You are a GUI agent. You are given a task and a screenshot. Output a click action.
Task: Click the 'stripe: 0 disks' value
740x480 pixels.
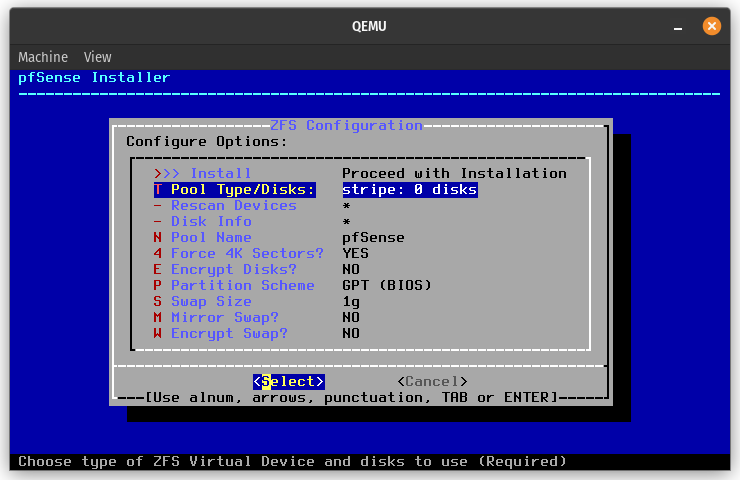tap(410, 190)
